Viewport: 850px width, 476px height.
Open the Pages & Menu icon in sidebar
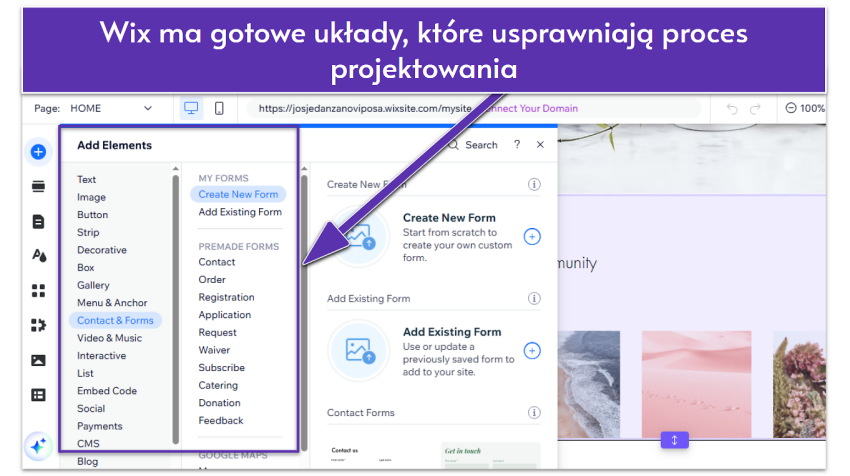(x=38, y=221)
